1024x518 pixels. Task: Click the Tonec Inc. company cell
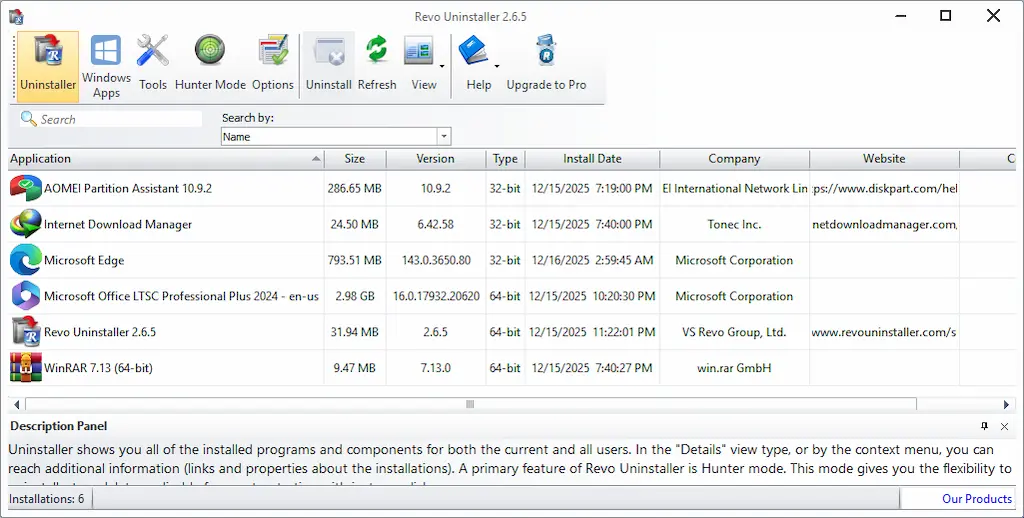(x=734, y=224)
